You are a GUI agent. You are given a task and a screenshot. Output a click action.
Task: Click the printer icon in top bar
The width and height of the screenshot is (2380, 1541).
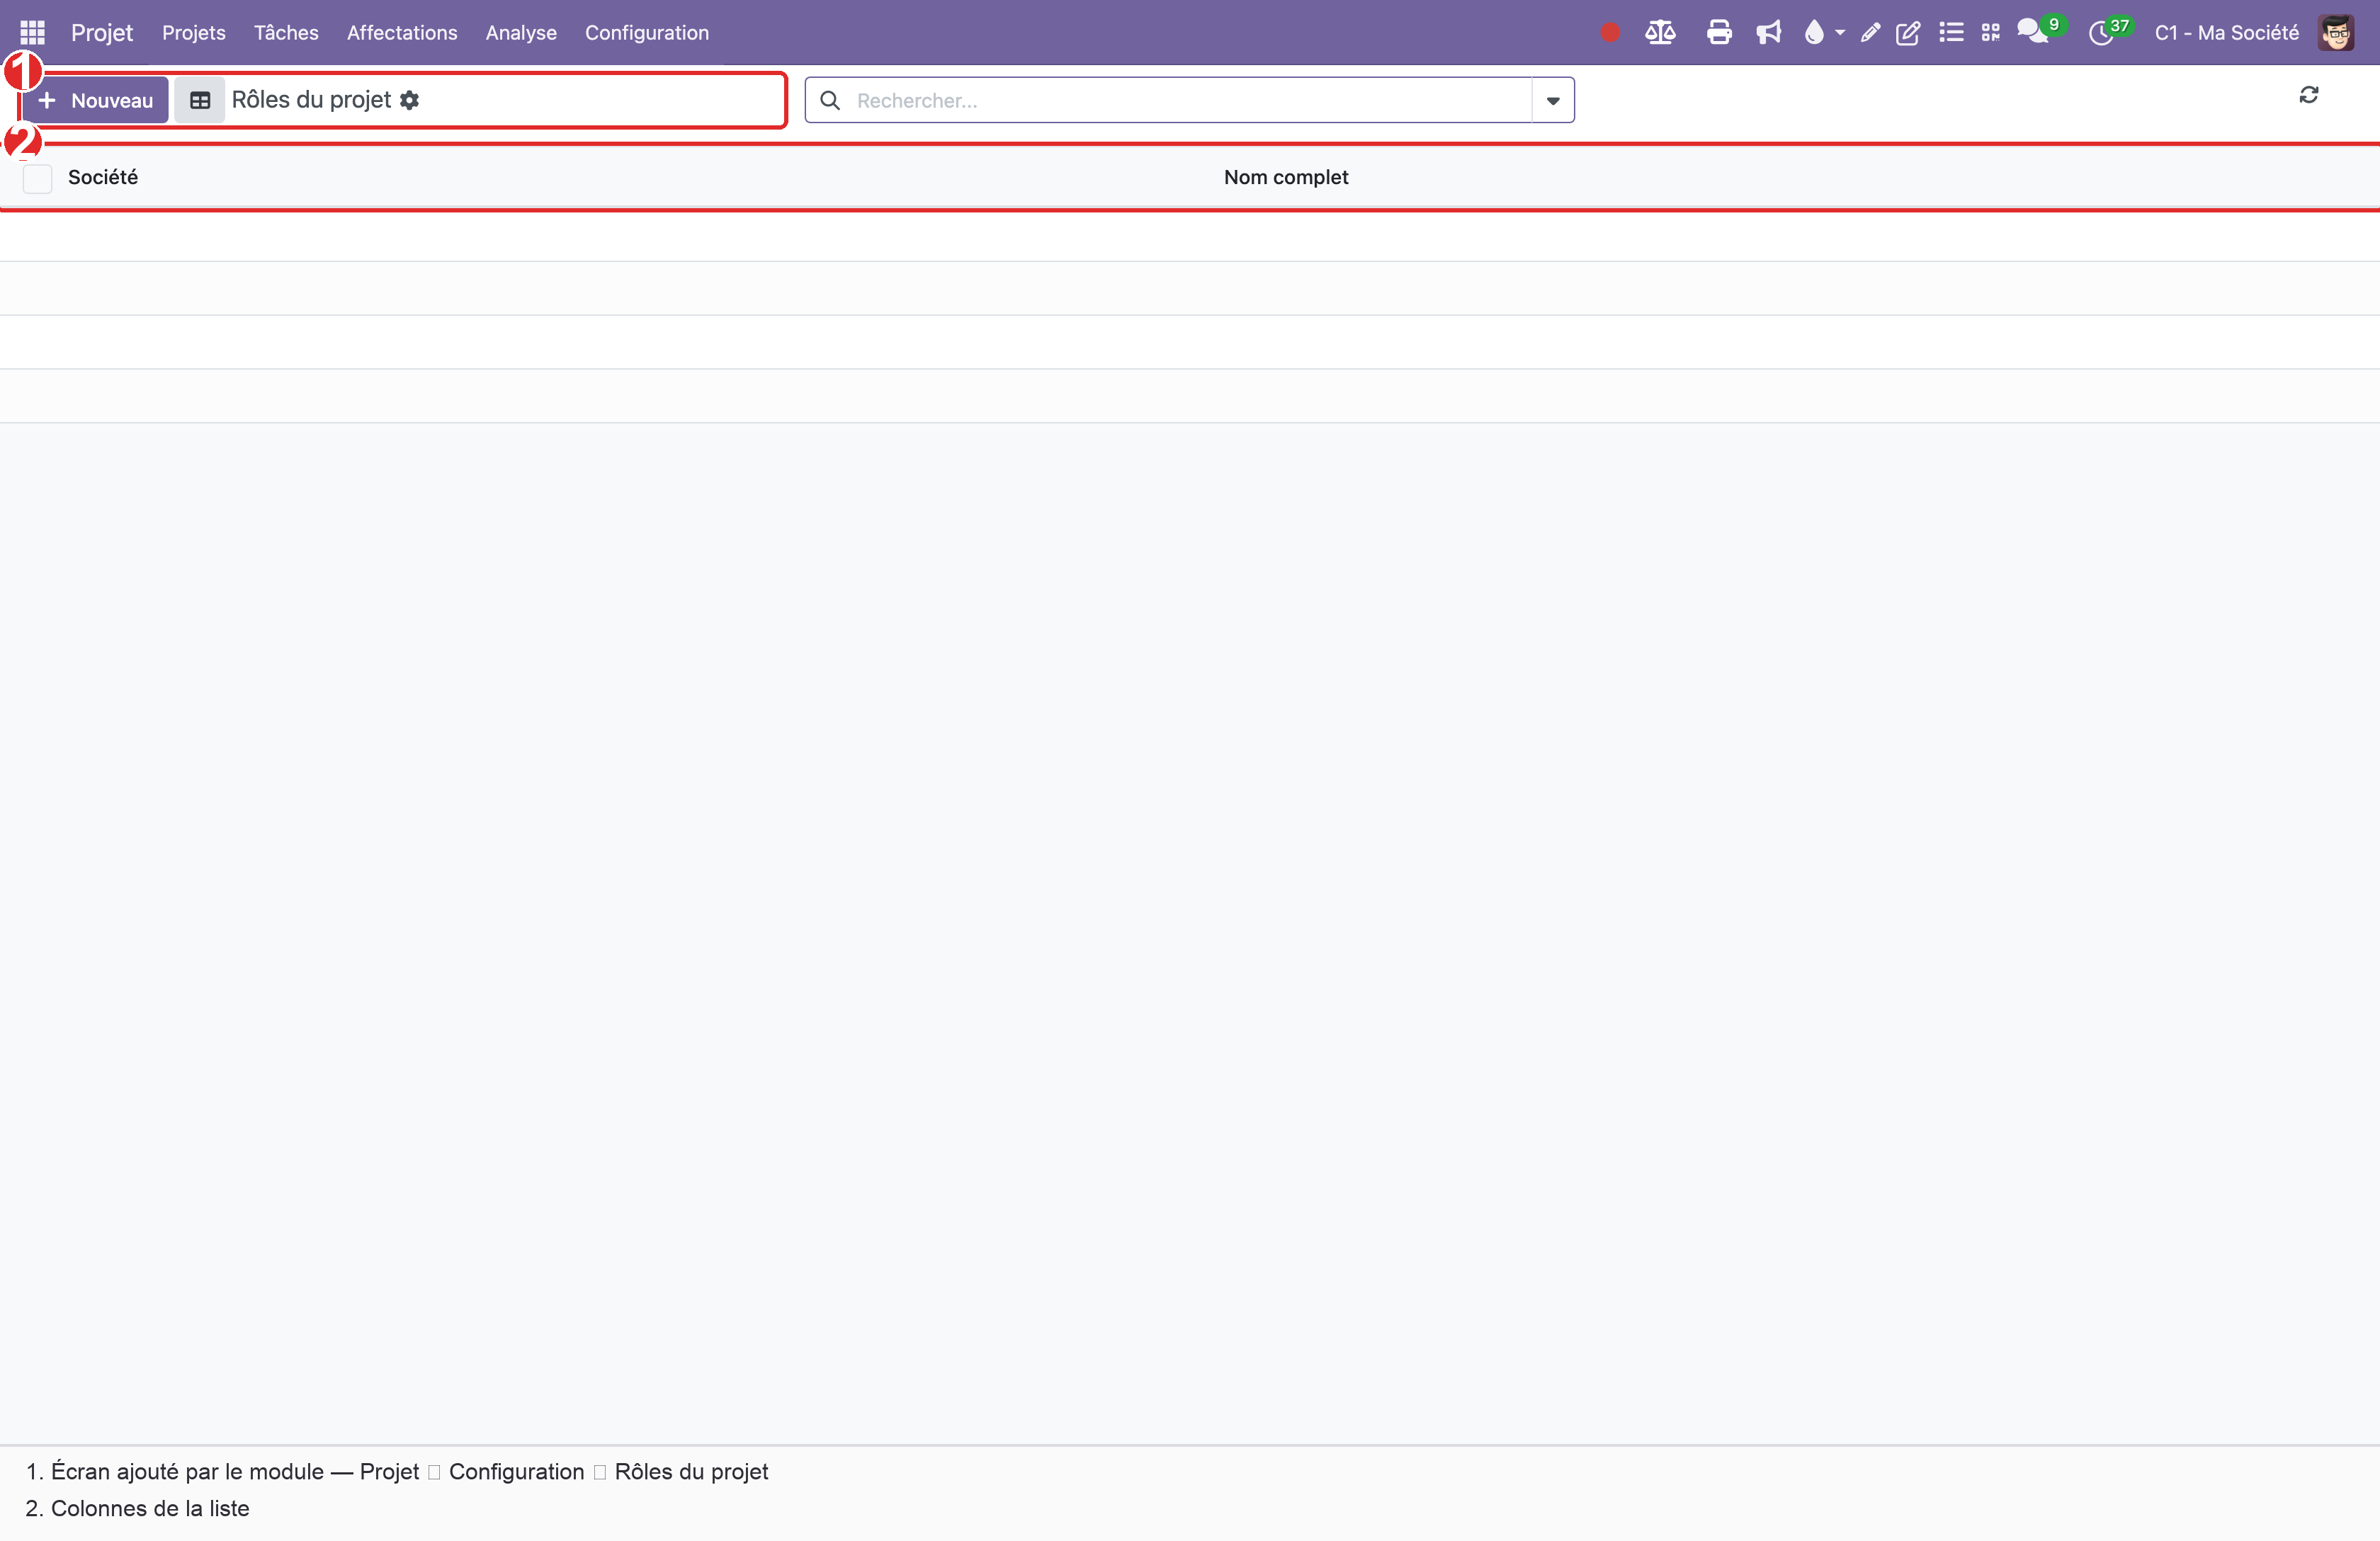pyautogui.click(x=1719, y=33)
